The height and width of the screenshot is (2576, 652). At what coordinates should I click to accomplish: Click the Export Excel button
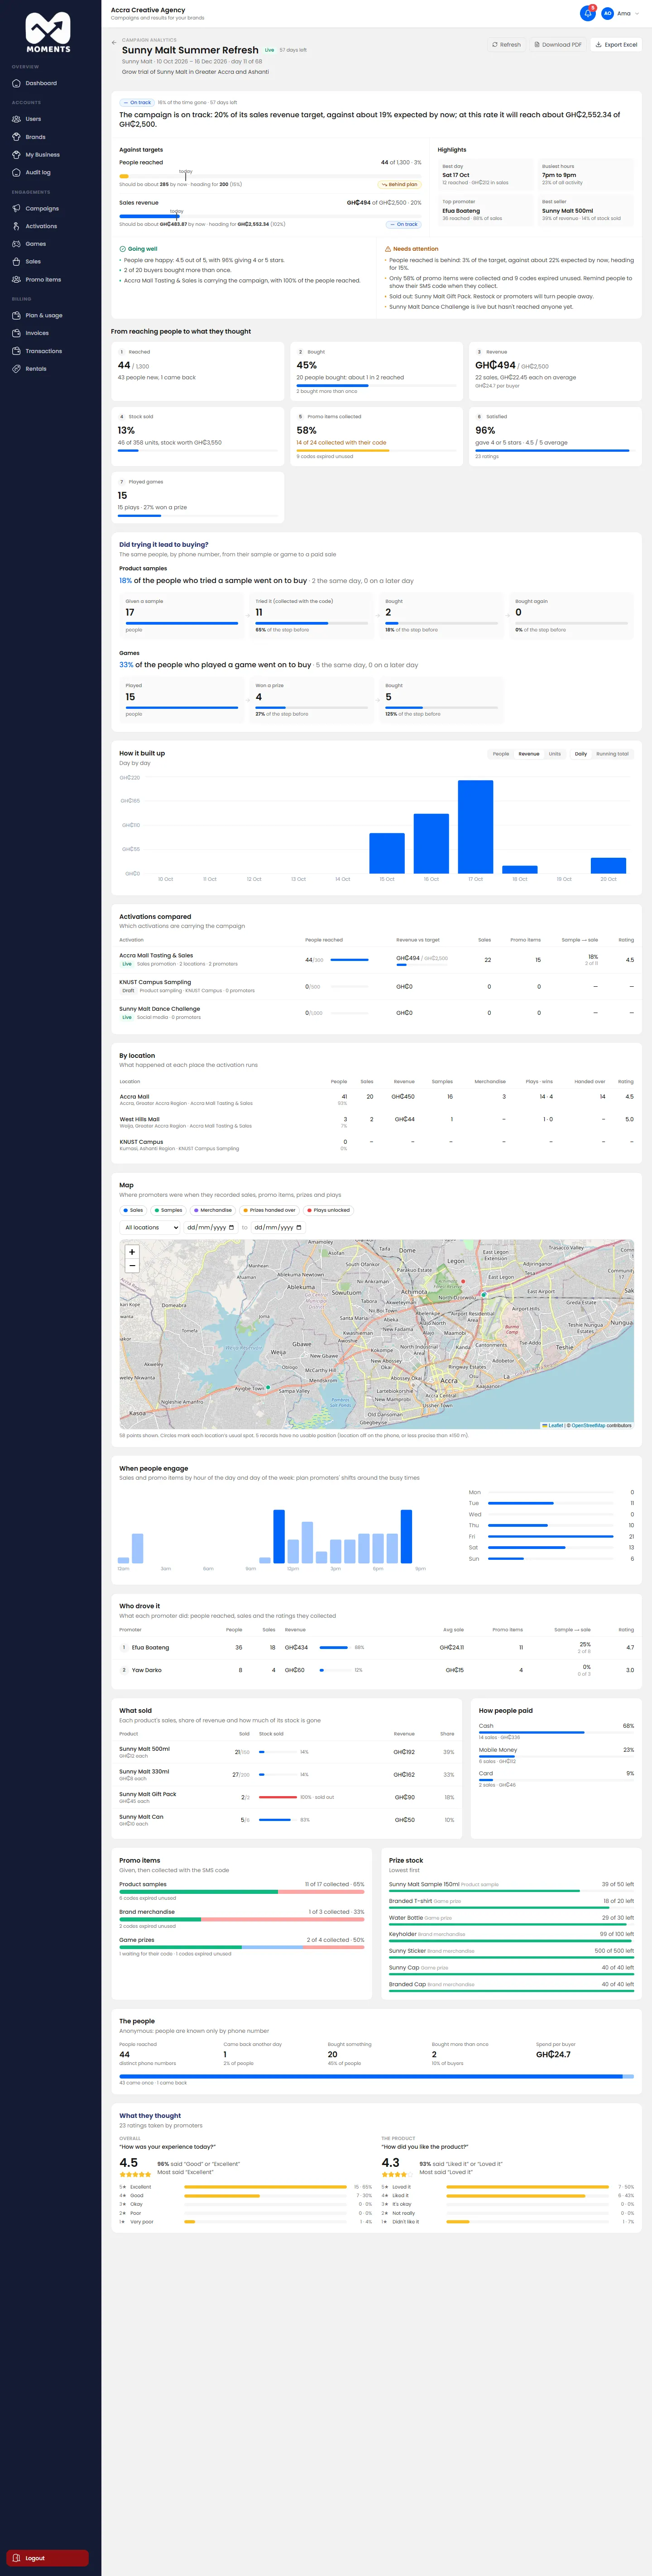point(616,44)
